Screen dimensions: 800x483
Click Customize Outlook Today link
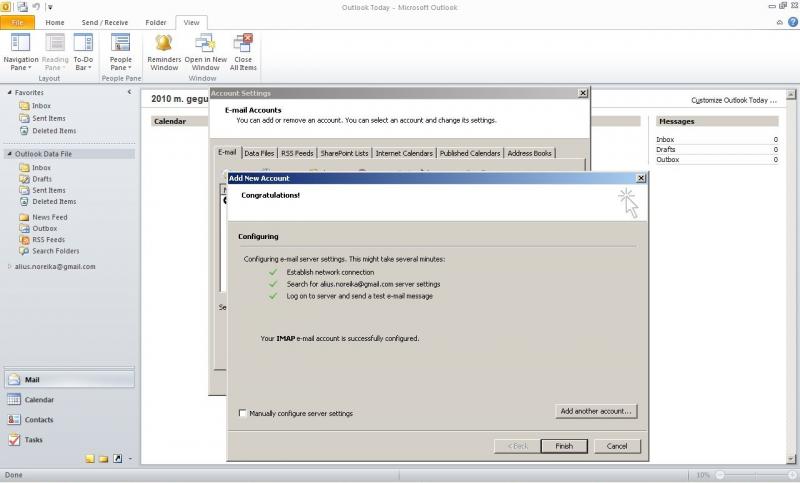(734, 100)
